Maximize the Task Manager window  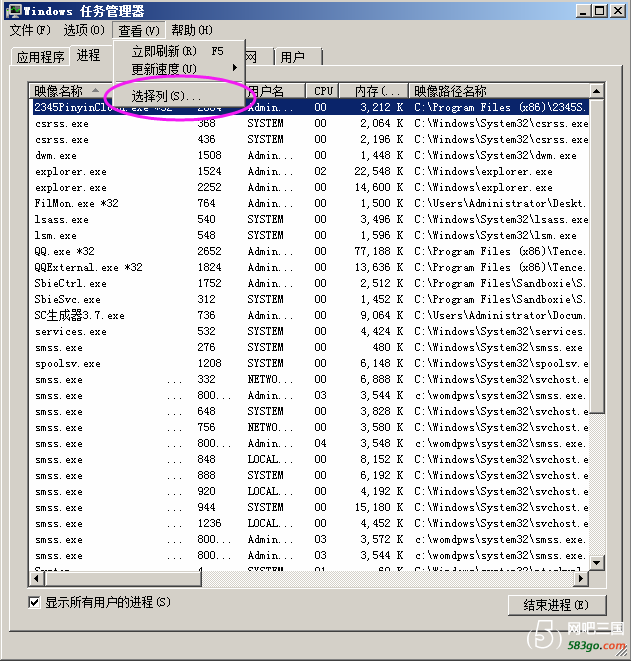pos(599,11)
